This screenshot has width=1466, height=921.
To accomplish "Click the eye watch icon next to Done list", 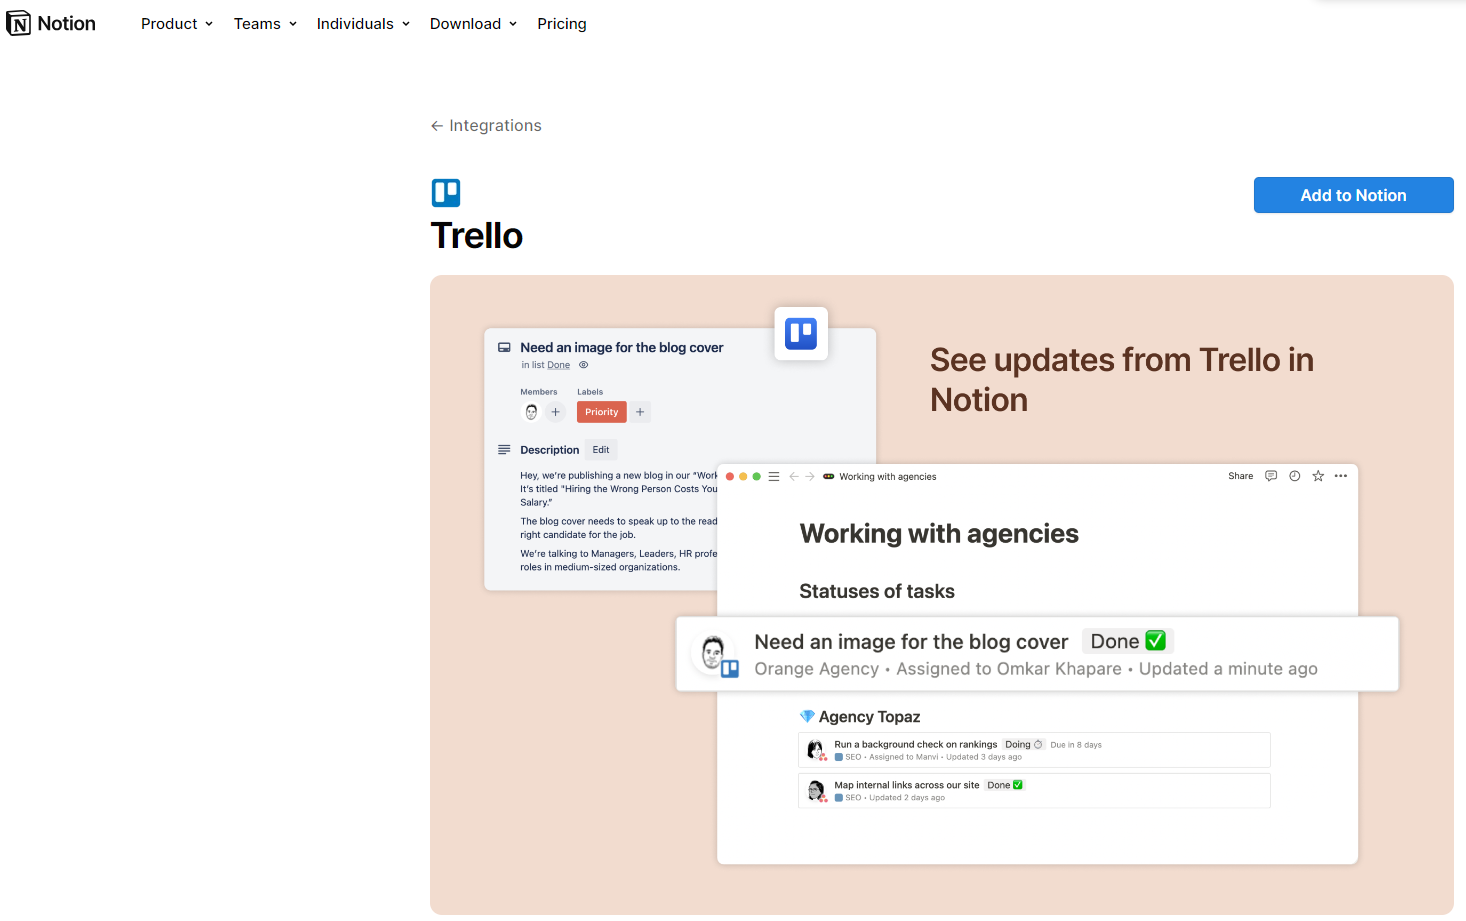I will tap(584, 365).
